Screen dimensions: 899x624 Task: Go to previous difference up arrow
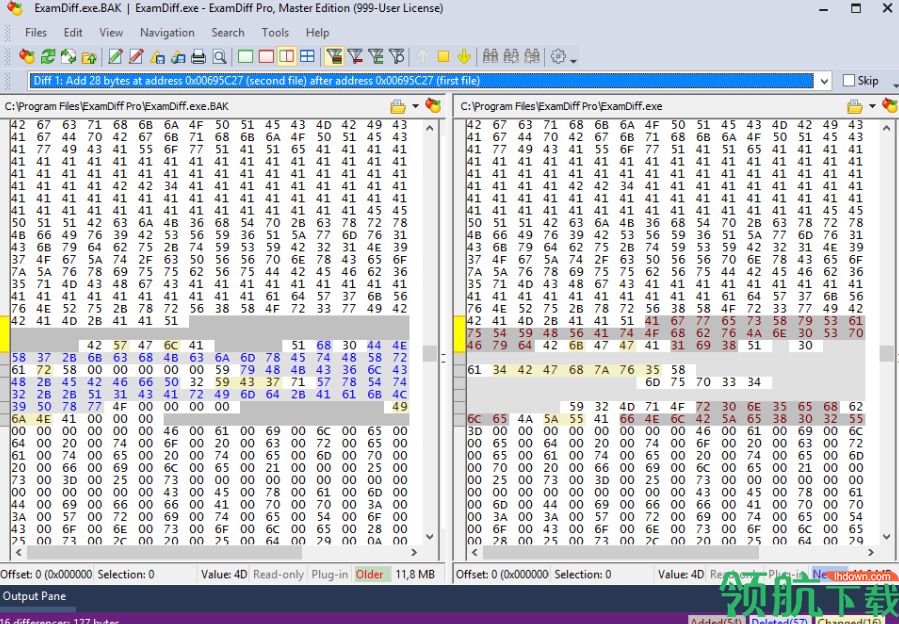(x=423, y=56)
